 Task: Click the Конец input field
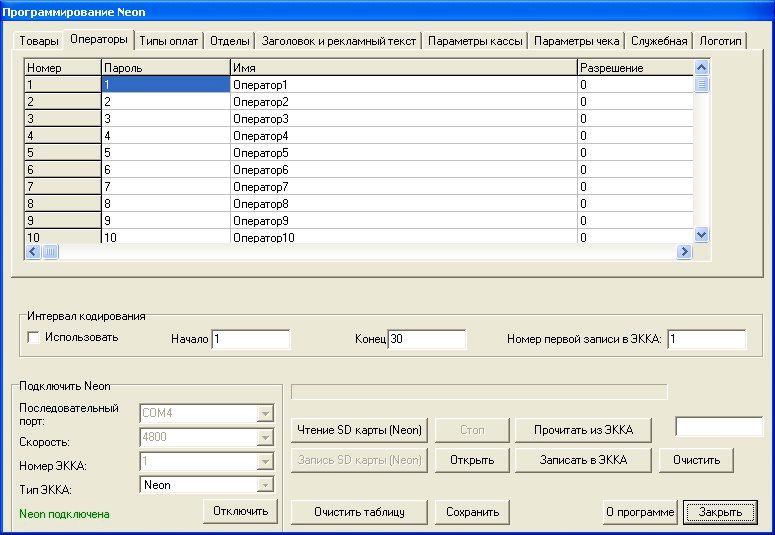(x=427, y=339)
